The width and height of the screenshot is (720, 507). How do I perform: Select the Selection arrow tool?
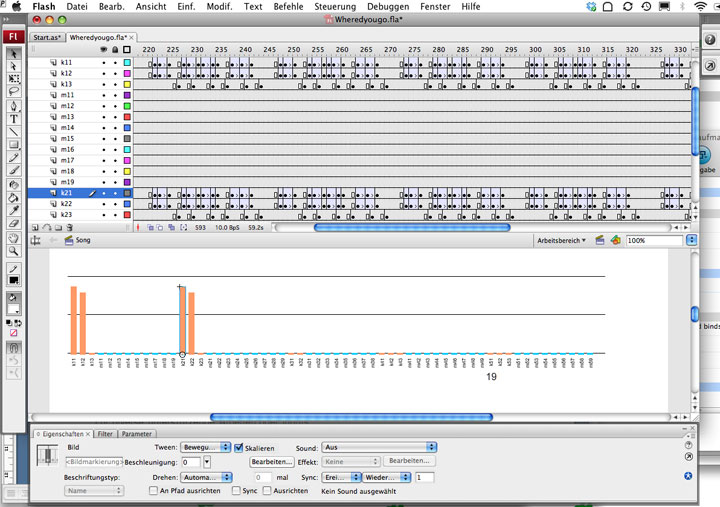coord(14,54)
